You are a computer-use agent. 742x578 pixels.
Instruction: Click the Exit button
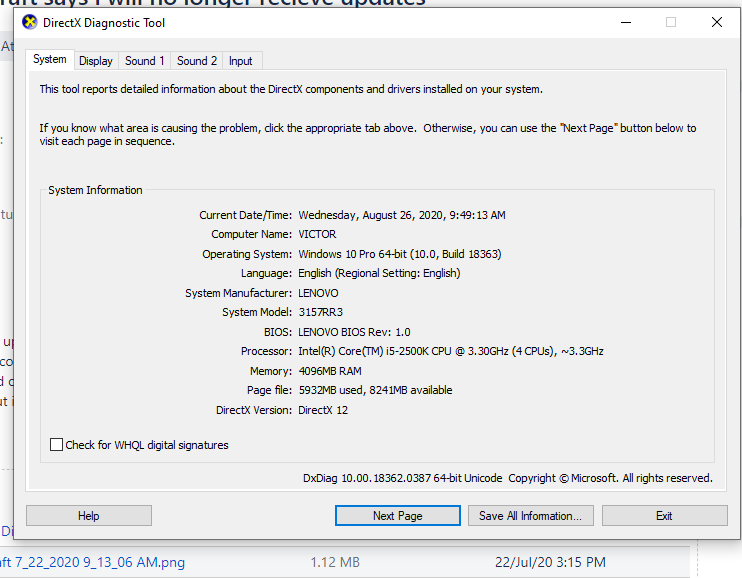tap(664, 516)
